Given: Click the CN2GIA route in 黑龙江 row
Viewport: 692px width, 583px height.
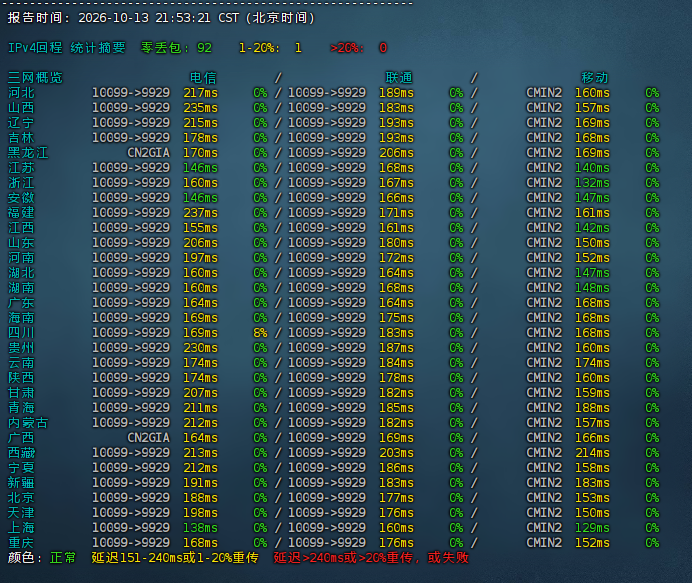Looking at the screenshot, I should coord(148,153).
